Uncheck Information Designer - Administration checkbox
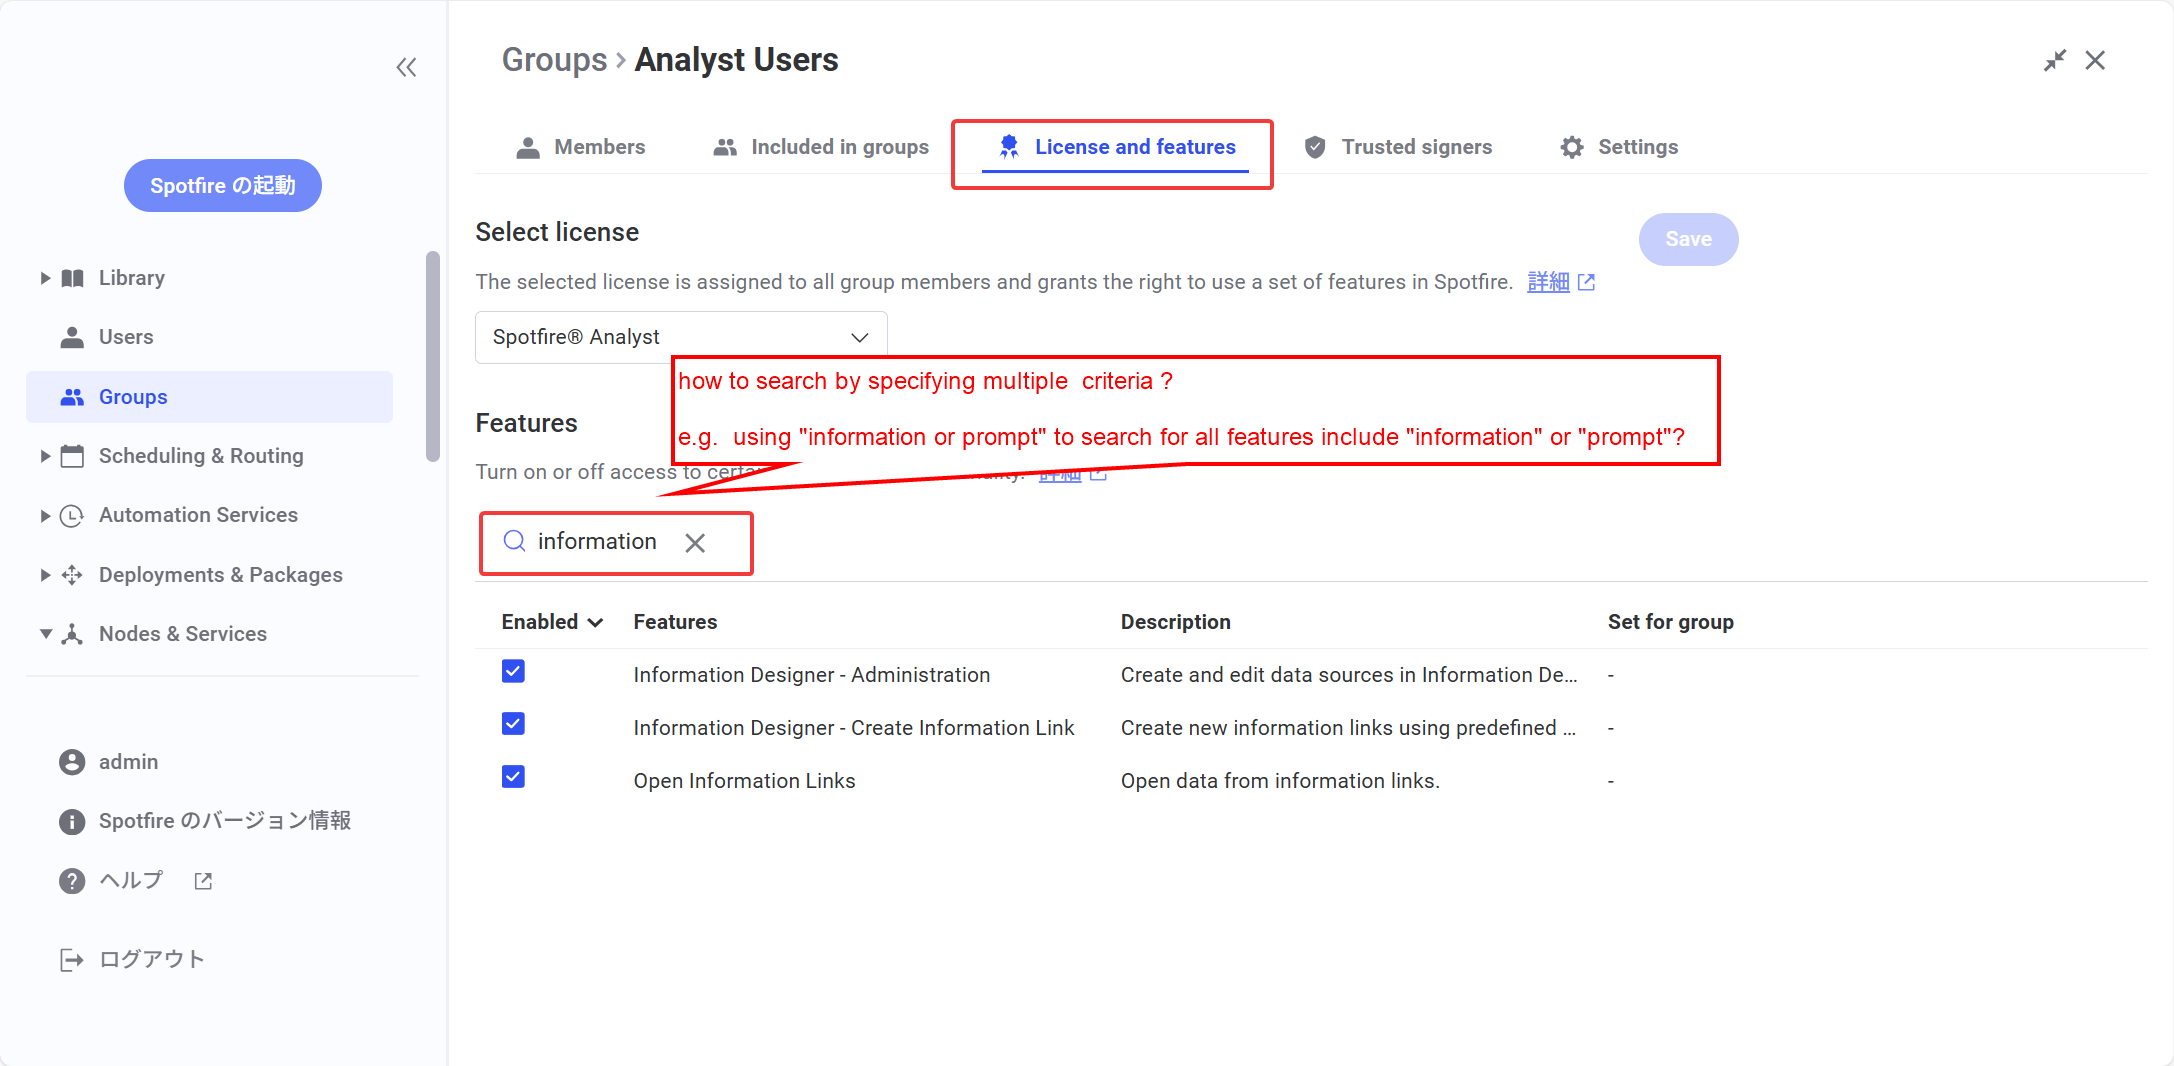Screen dimensions: 2174x1066 pos(513,672)
